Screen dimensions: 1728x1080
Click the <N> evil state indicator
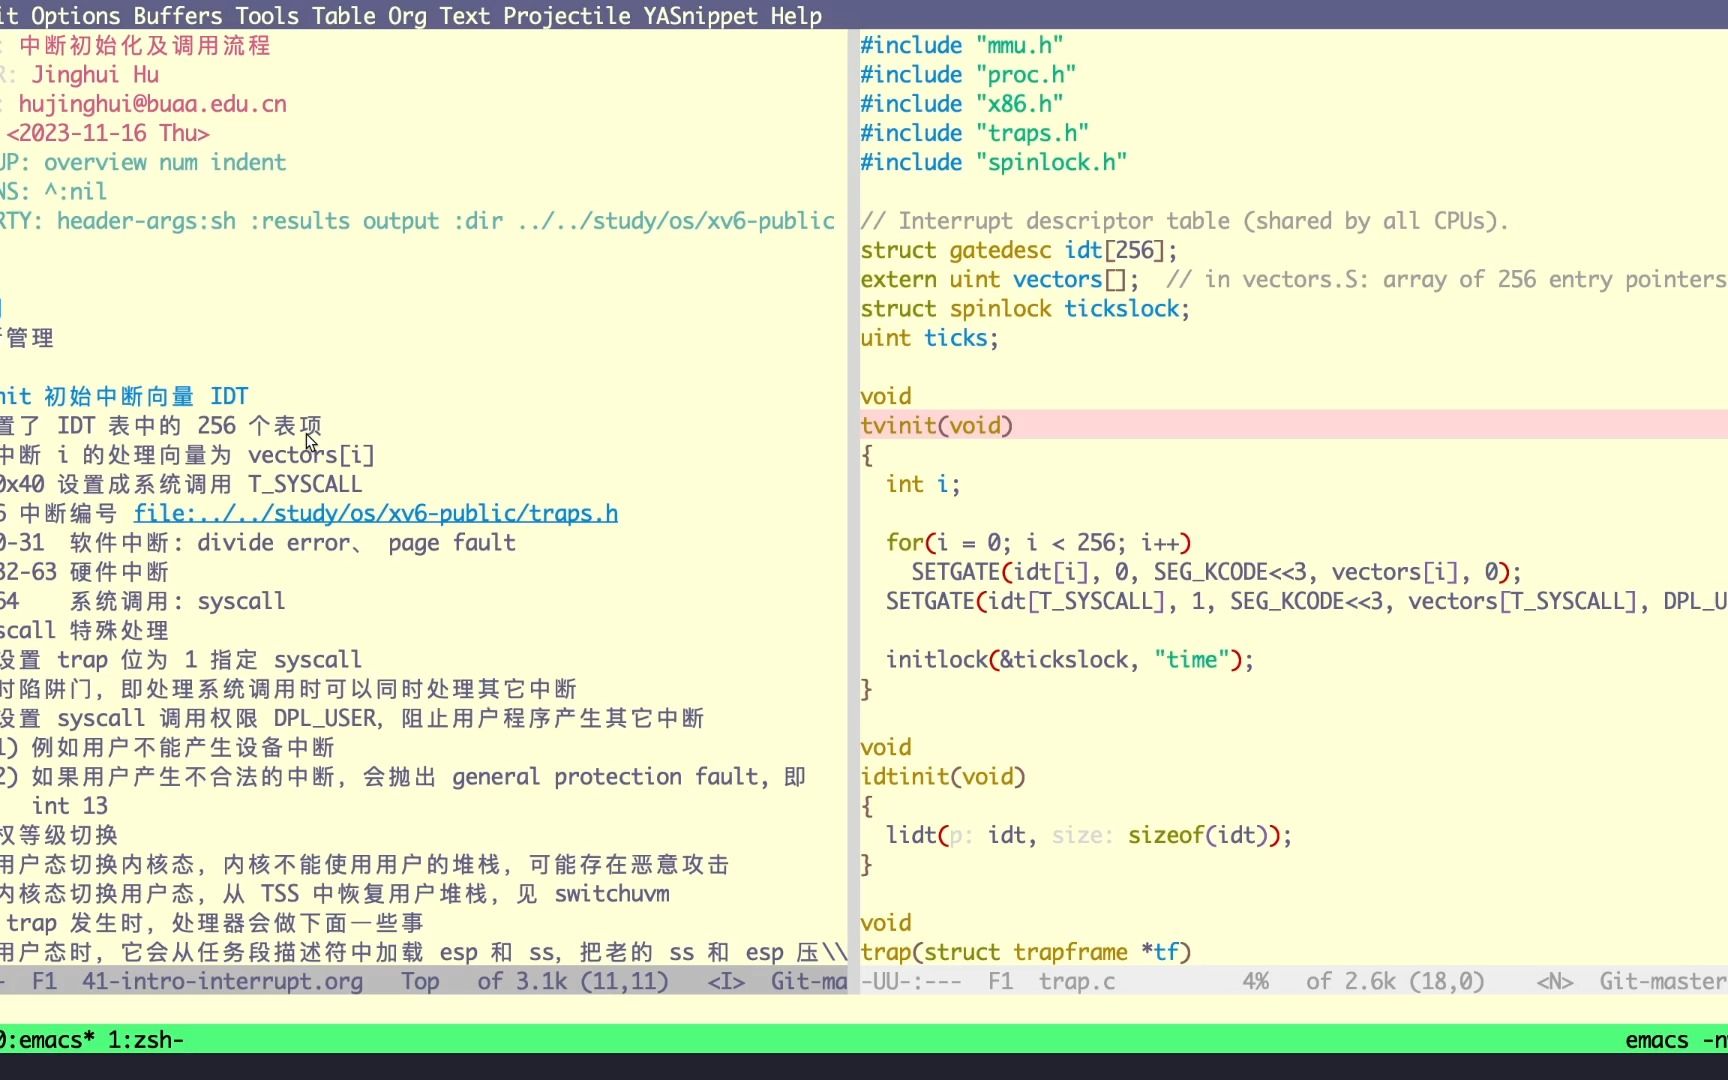tap(1555, 981)
